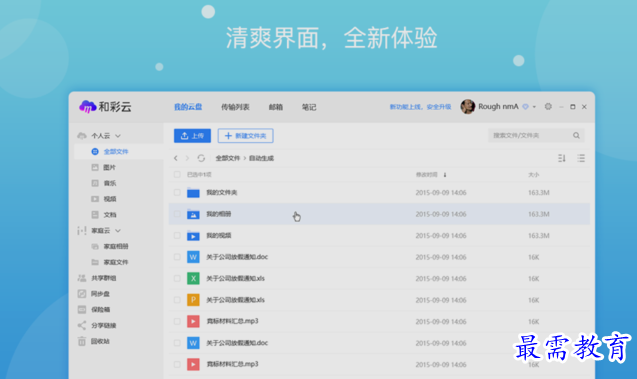Open 同步盘 in sidebar
The height and width of the screenshot is (379, 637).
100,294
